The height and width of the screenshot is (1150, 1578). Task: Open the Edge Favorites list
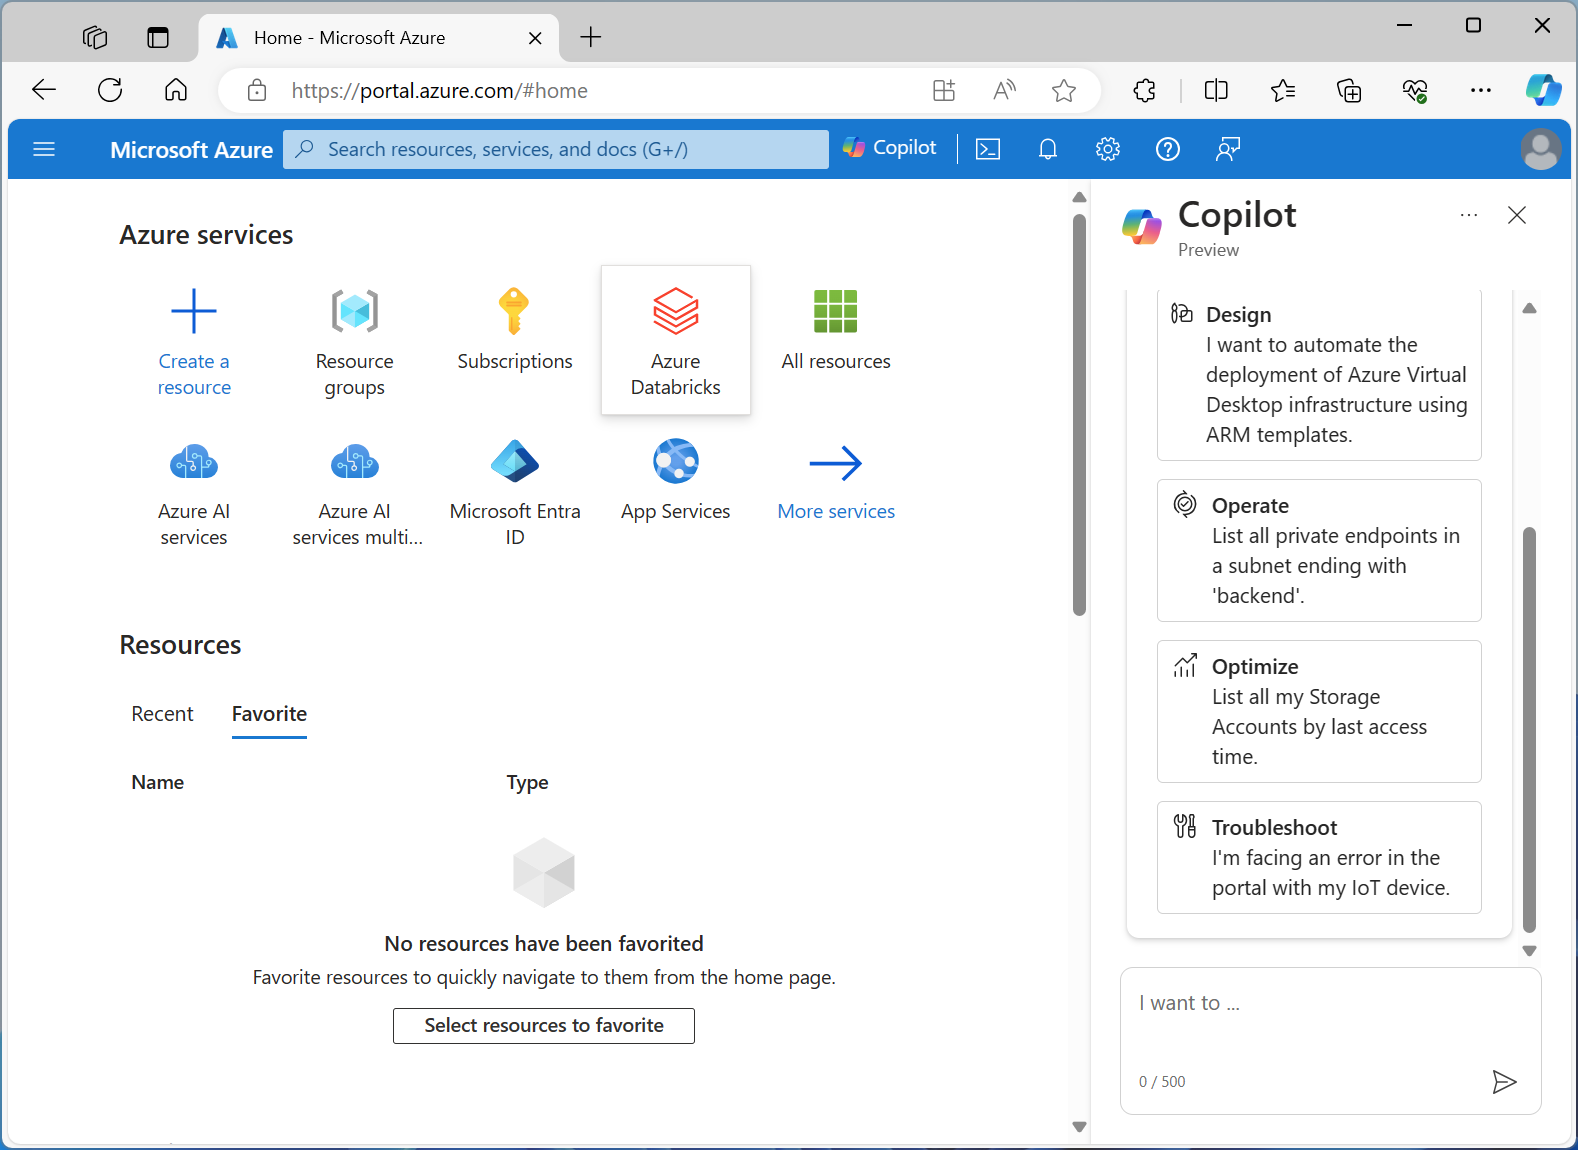click(x=1283, y=90)
